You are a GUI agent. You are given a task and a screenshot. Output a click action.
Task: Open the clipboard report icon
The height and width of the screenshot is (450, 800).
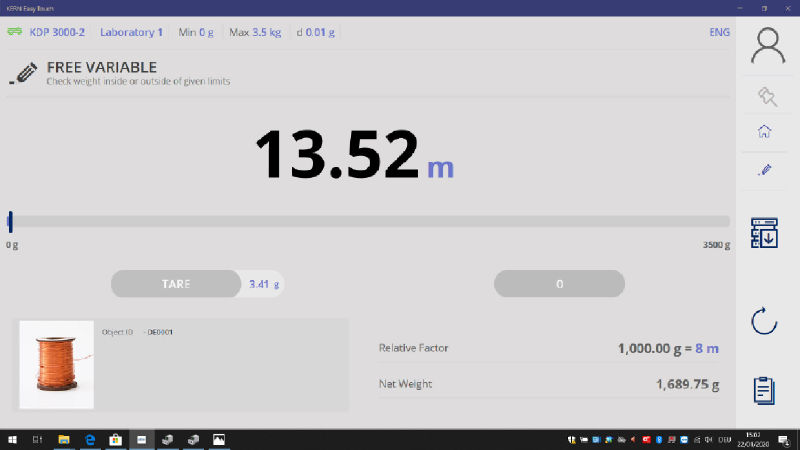764,390
